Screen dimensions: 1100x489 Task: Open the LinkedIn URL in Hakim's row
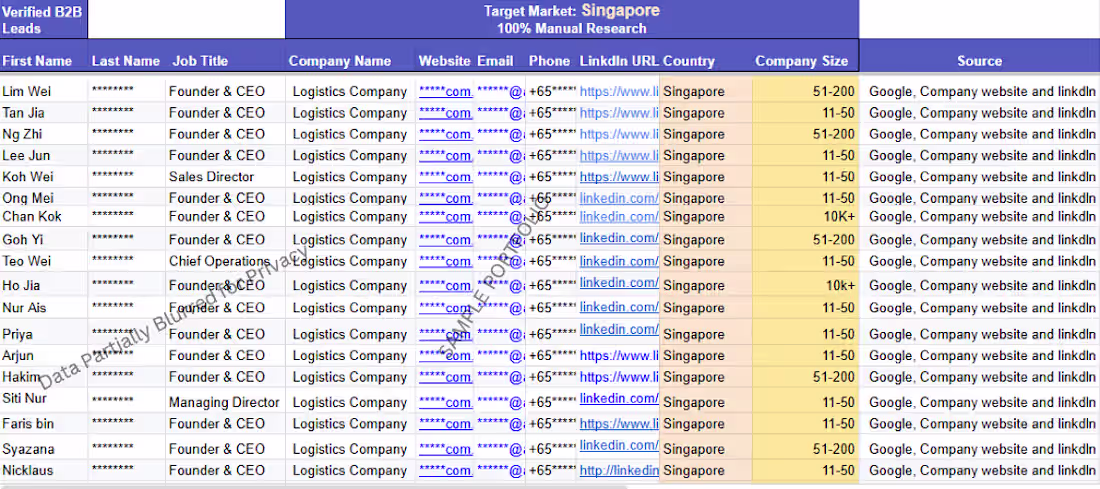(x=619, y=377)
